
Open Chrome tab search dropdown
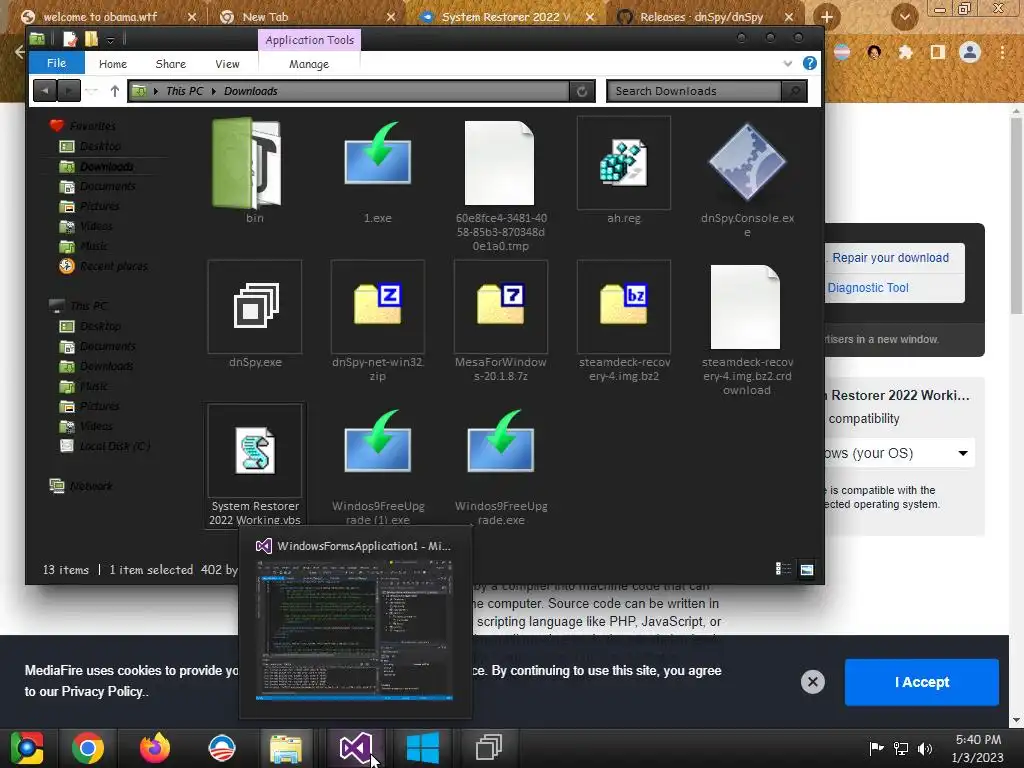coord(905,17)
